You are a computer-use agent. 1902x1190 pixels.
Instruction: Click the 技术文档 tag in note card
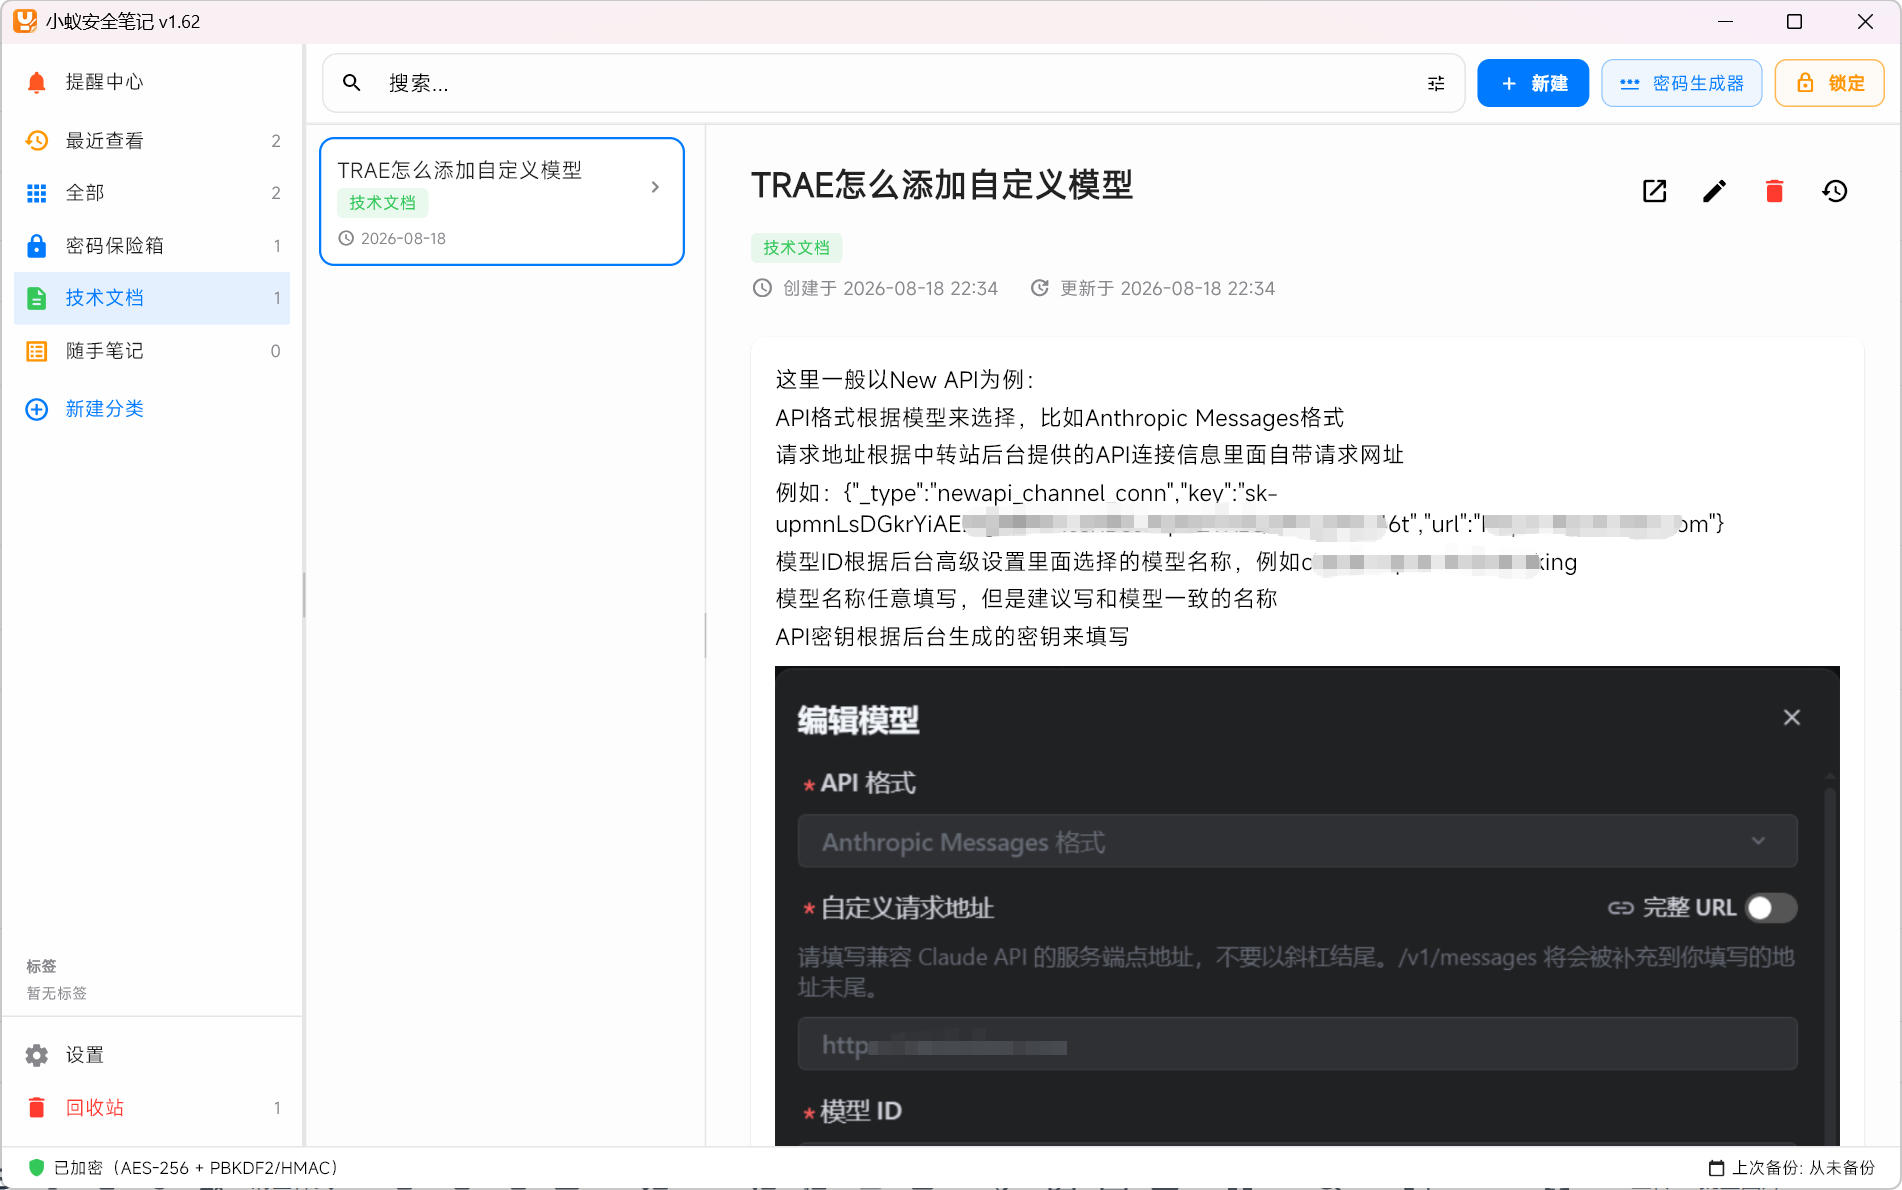pyautogui.click(x=382, y=202)
